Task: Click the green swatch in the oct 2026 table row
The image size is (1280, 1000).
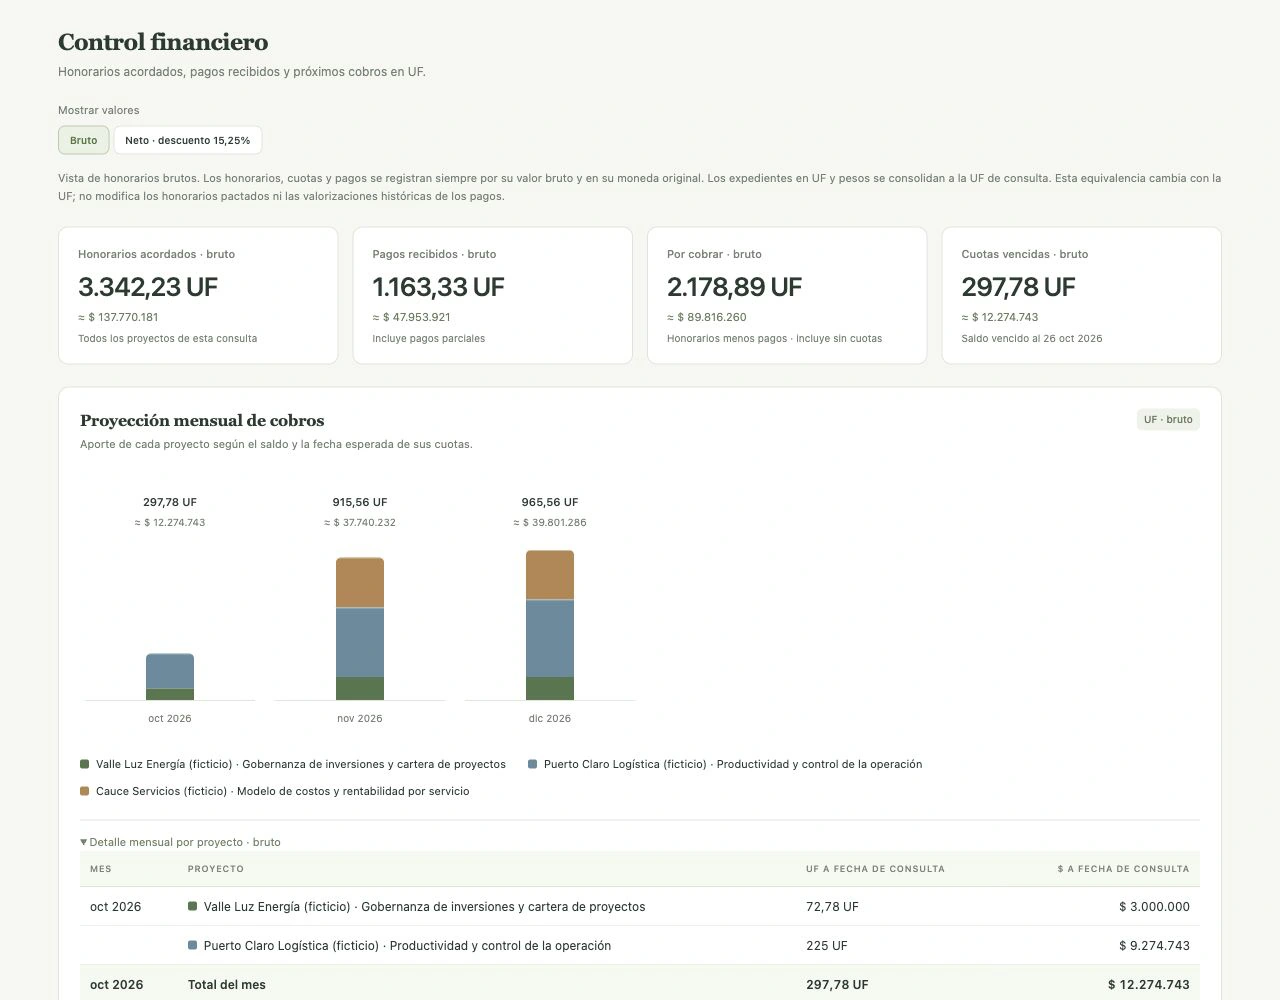Action: pos(193,906)
